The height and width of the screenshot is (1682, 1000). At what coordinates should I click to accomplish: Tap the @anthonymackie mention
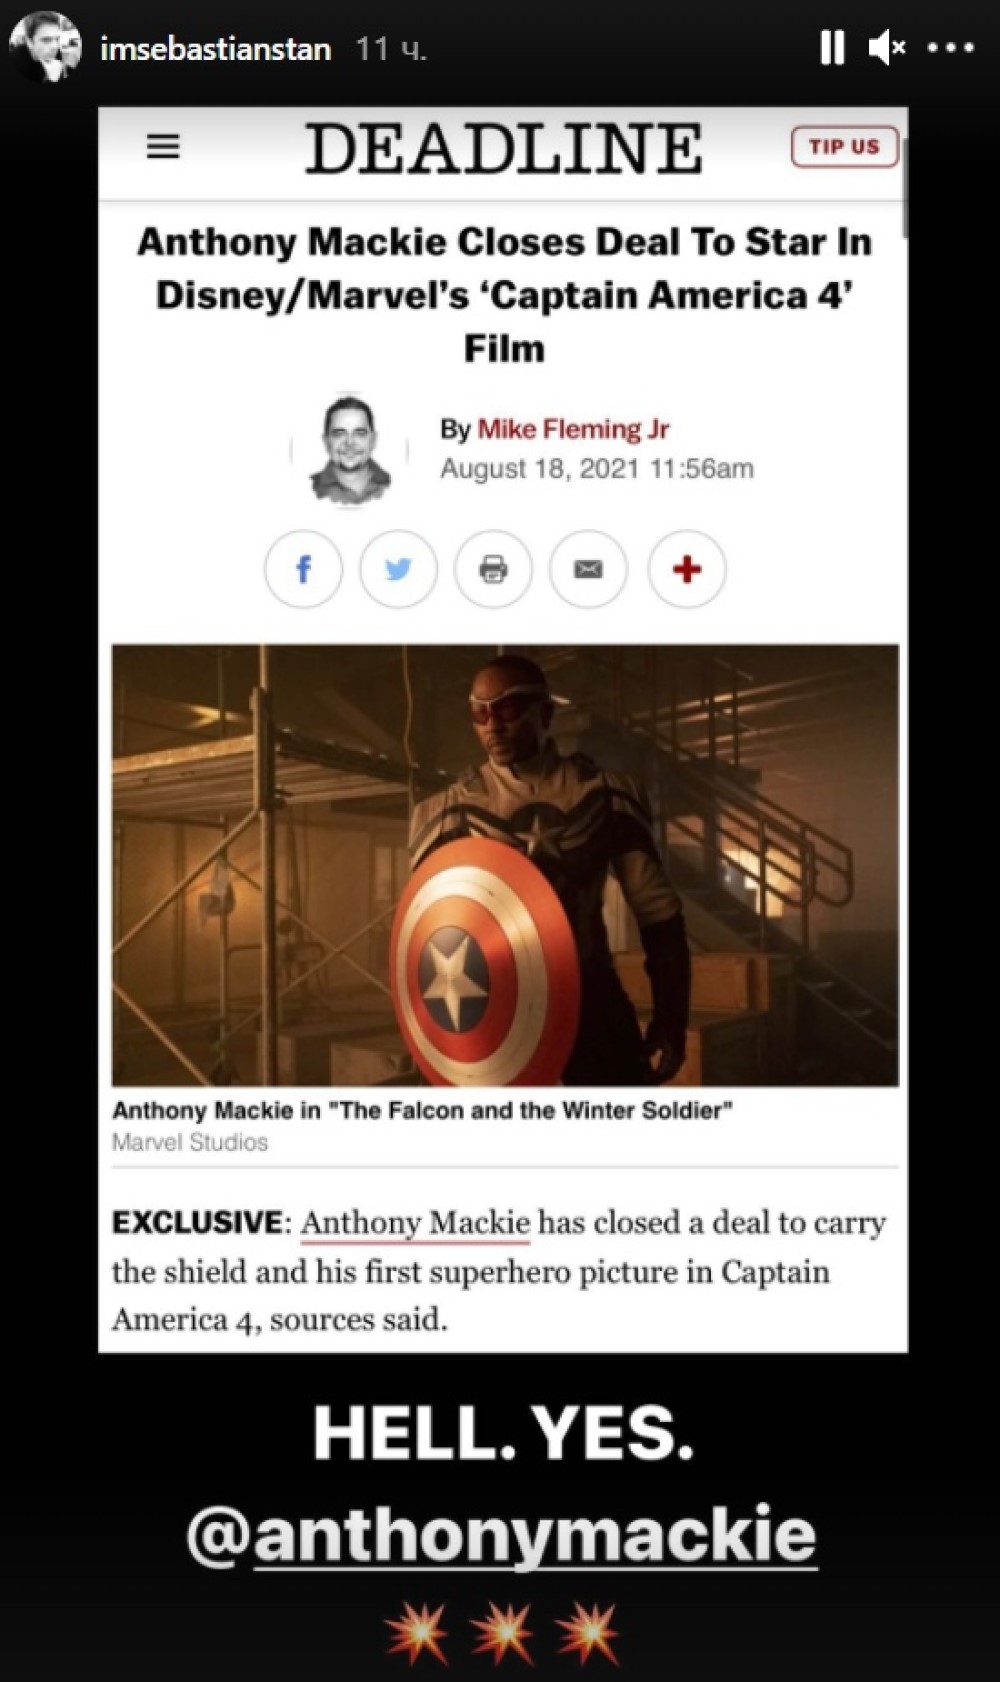[x=502, y=1535]
